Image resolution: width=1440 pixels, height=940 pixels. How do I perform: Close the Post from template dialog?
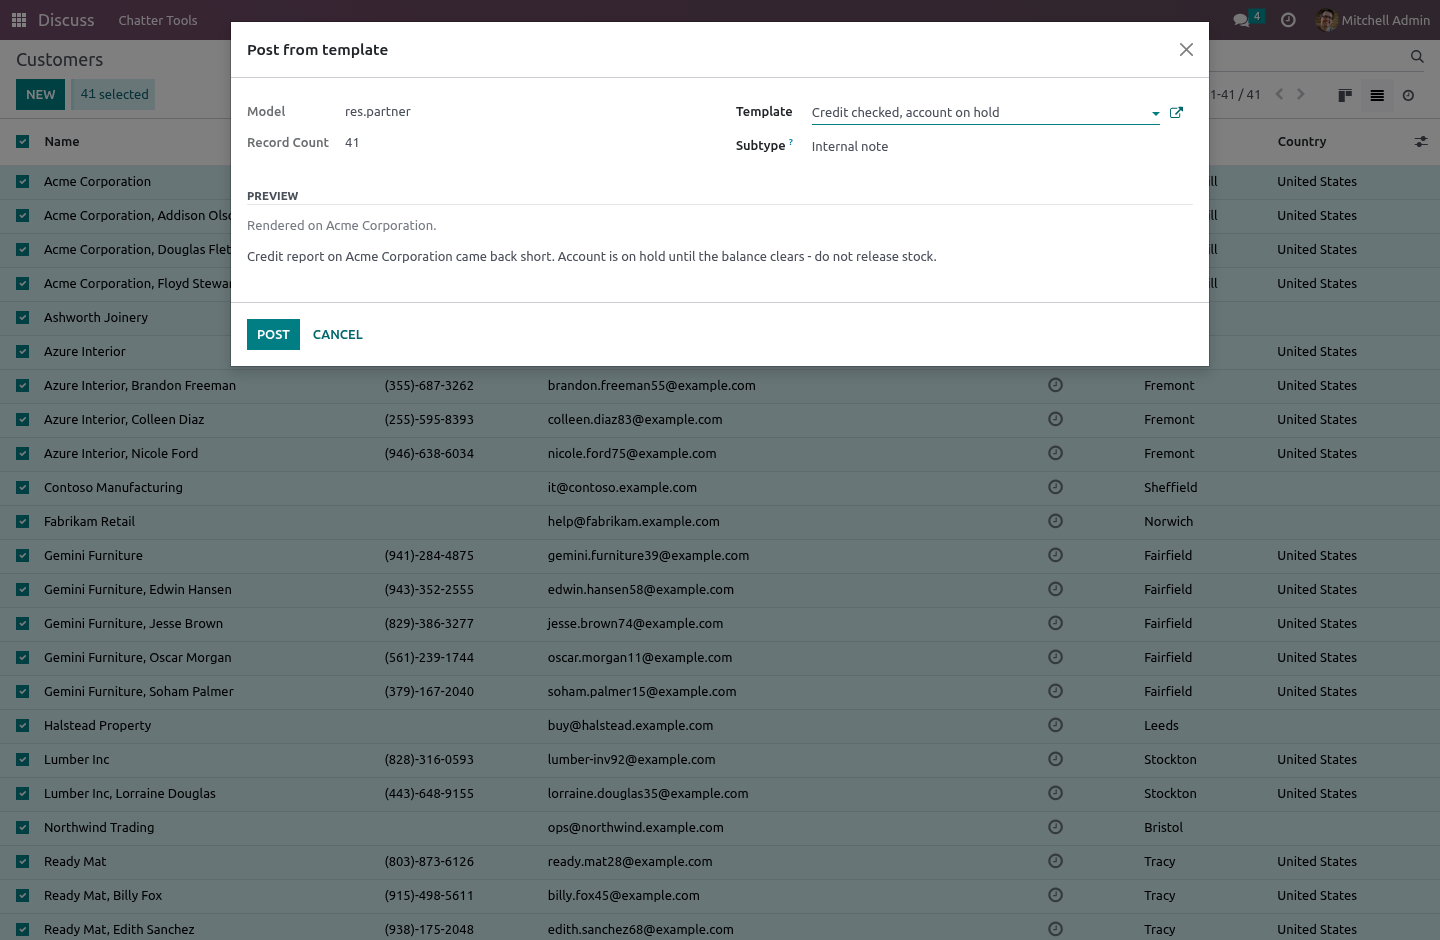click(x=1186, y=50)
